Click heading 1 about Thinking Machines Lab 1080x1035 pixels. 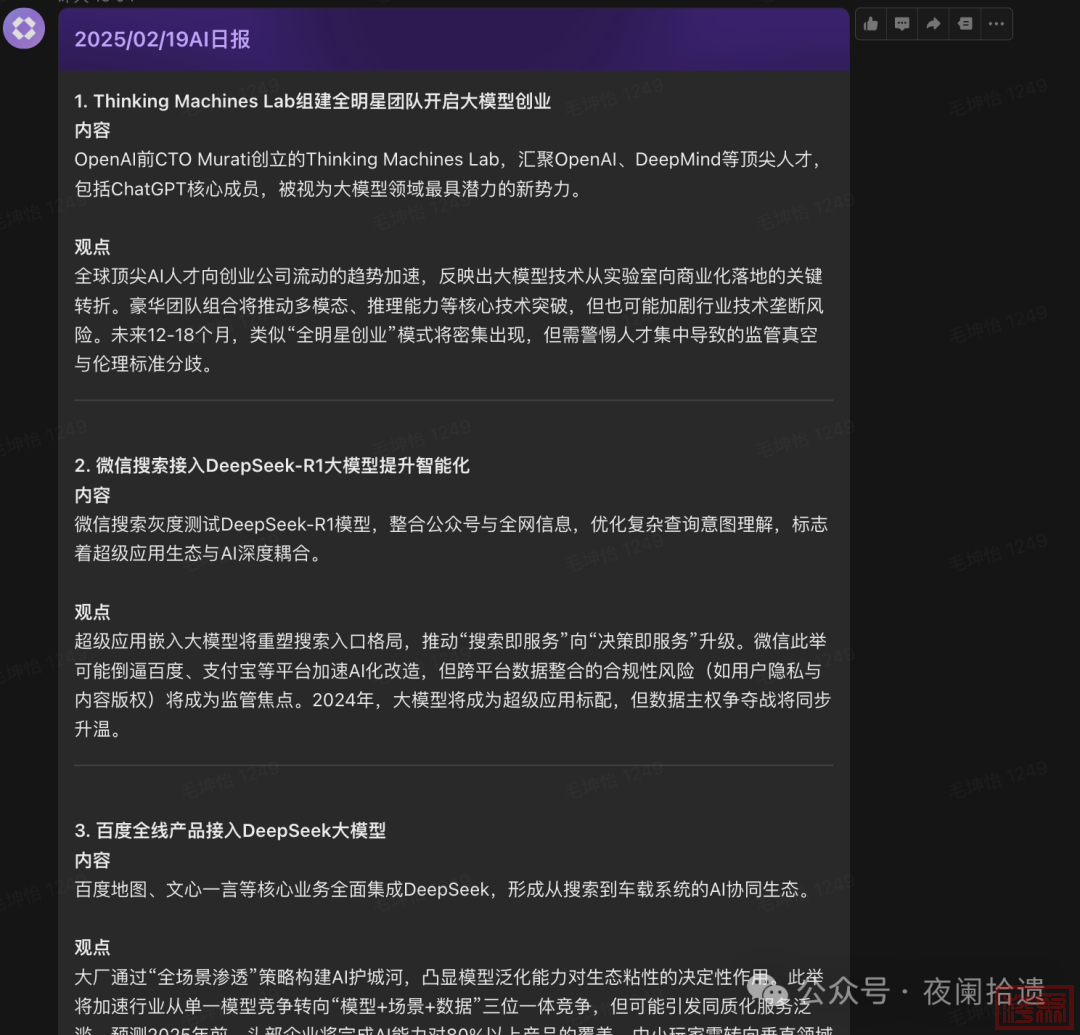(x=313, y=101)
